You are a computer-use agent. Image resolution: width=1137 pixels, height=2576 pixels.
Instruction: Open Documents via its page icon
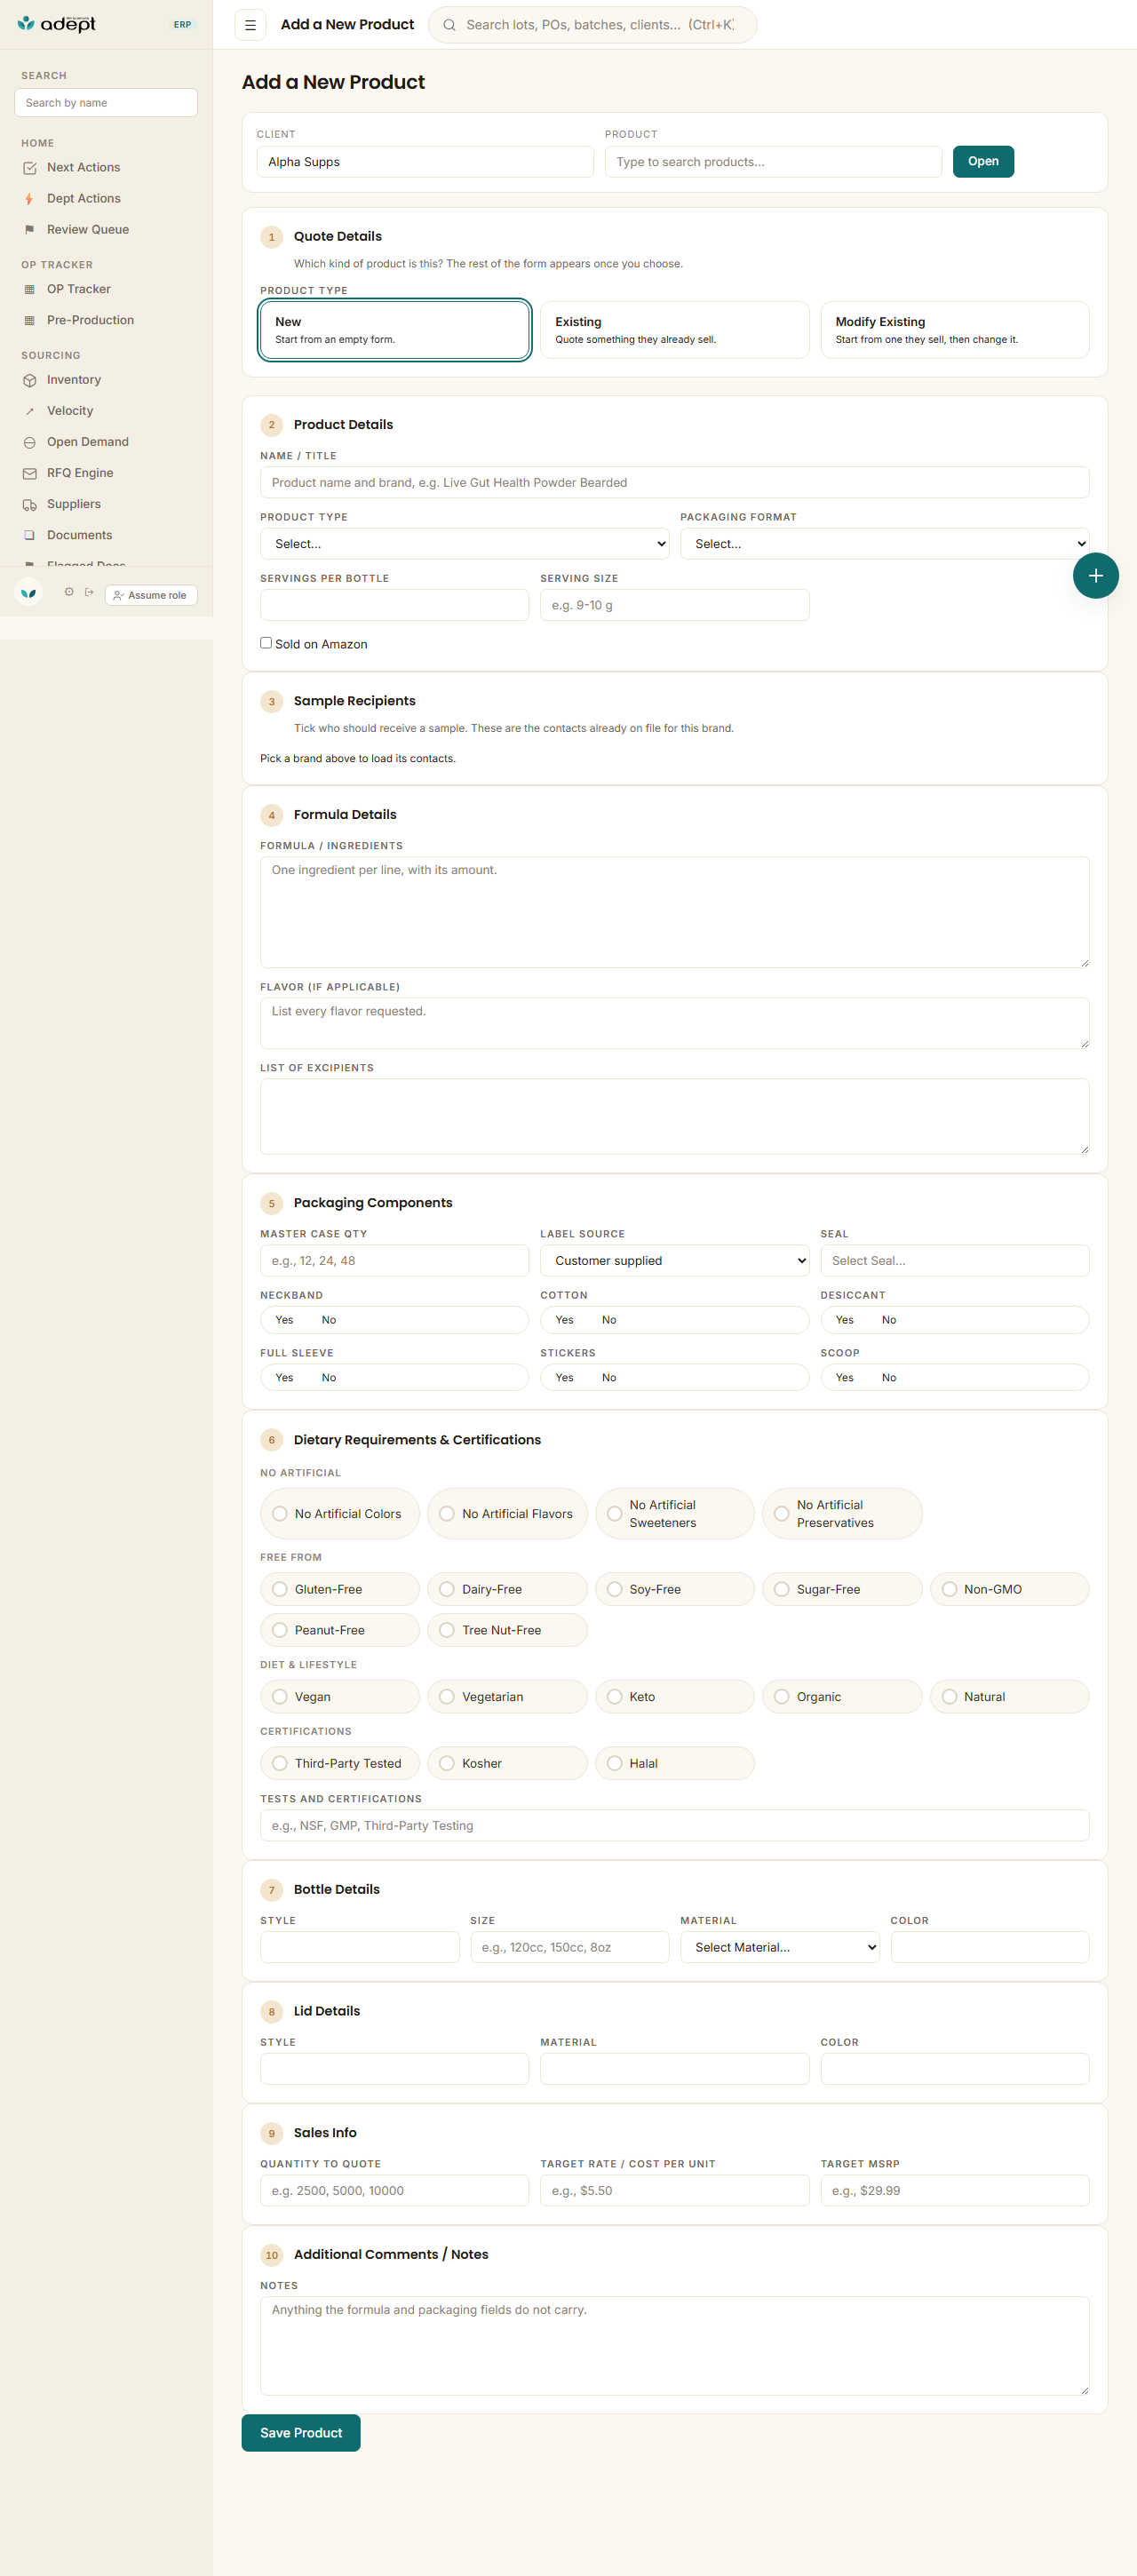[x=29, y=536]
